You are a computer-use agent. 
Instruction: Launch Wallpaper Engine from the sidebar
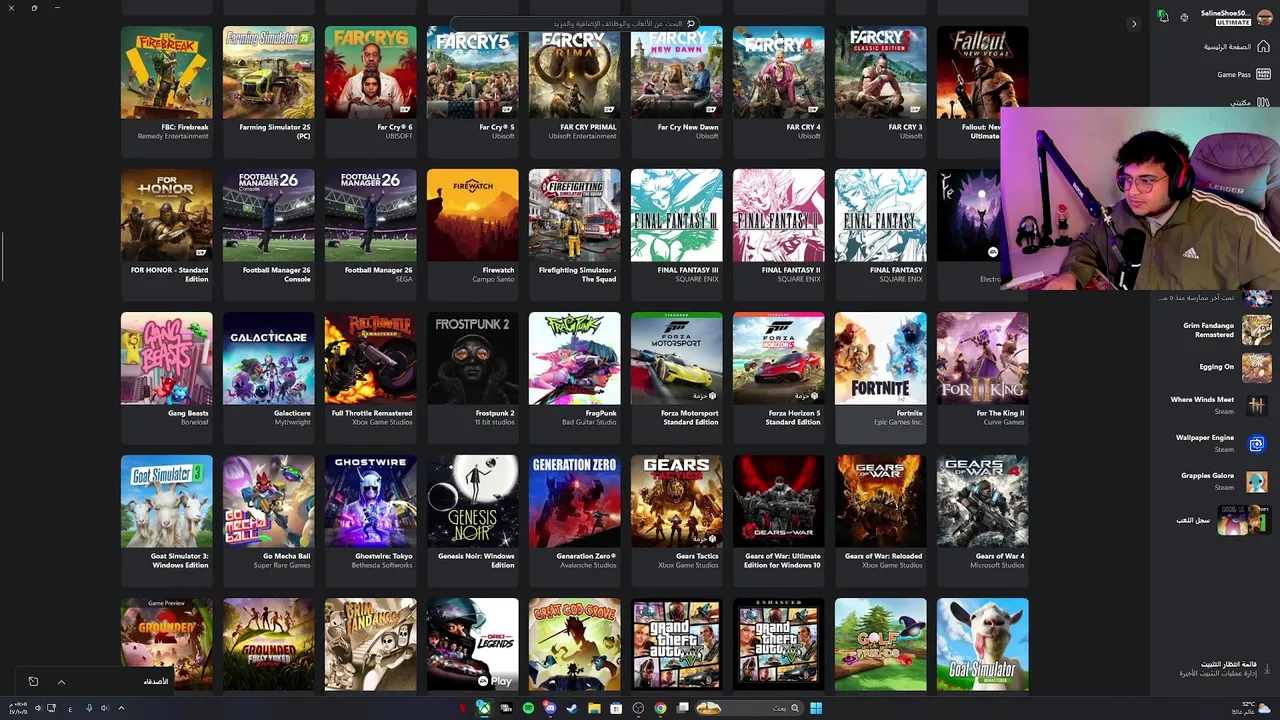(1222, 443)
